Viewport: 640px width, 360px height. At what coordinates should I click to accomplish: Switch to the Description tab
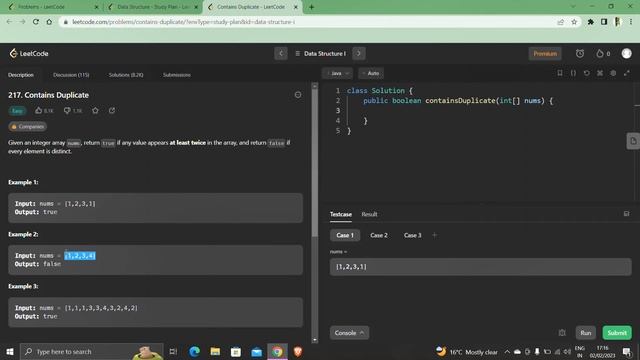21,75
